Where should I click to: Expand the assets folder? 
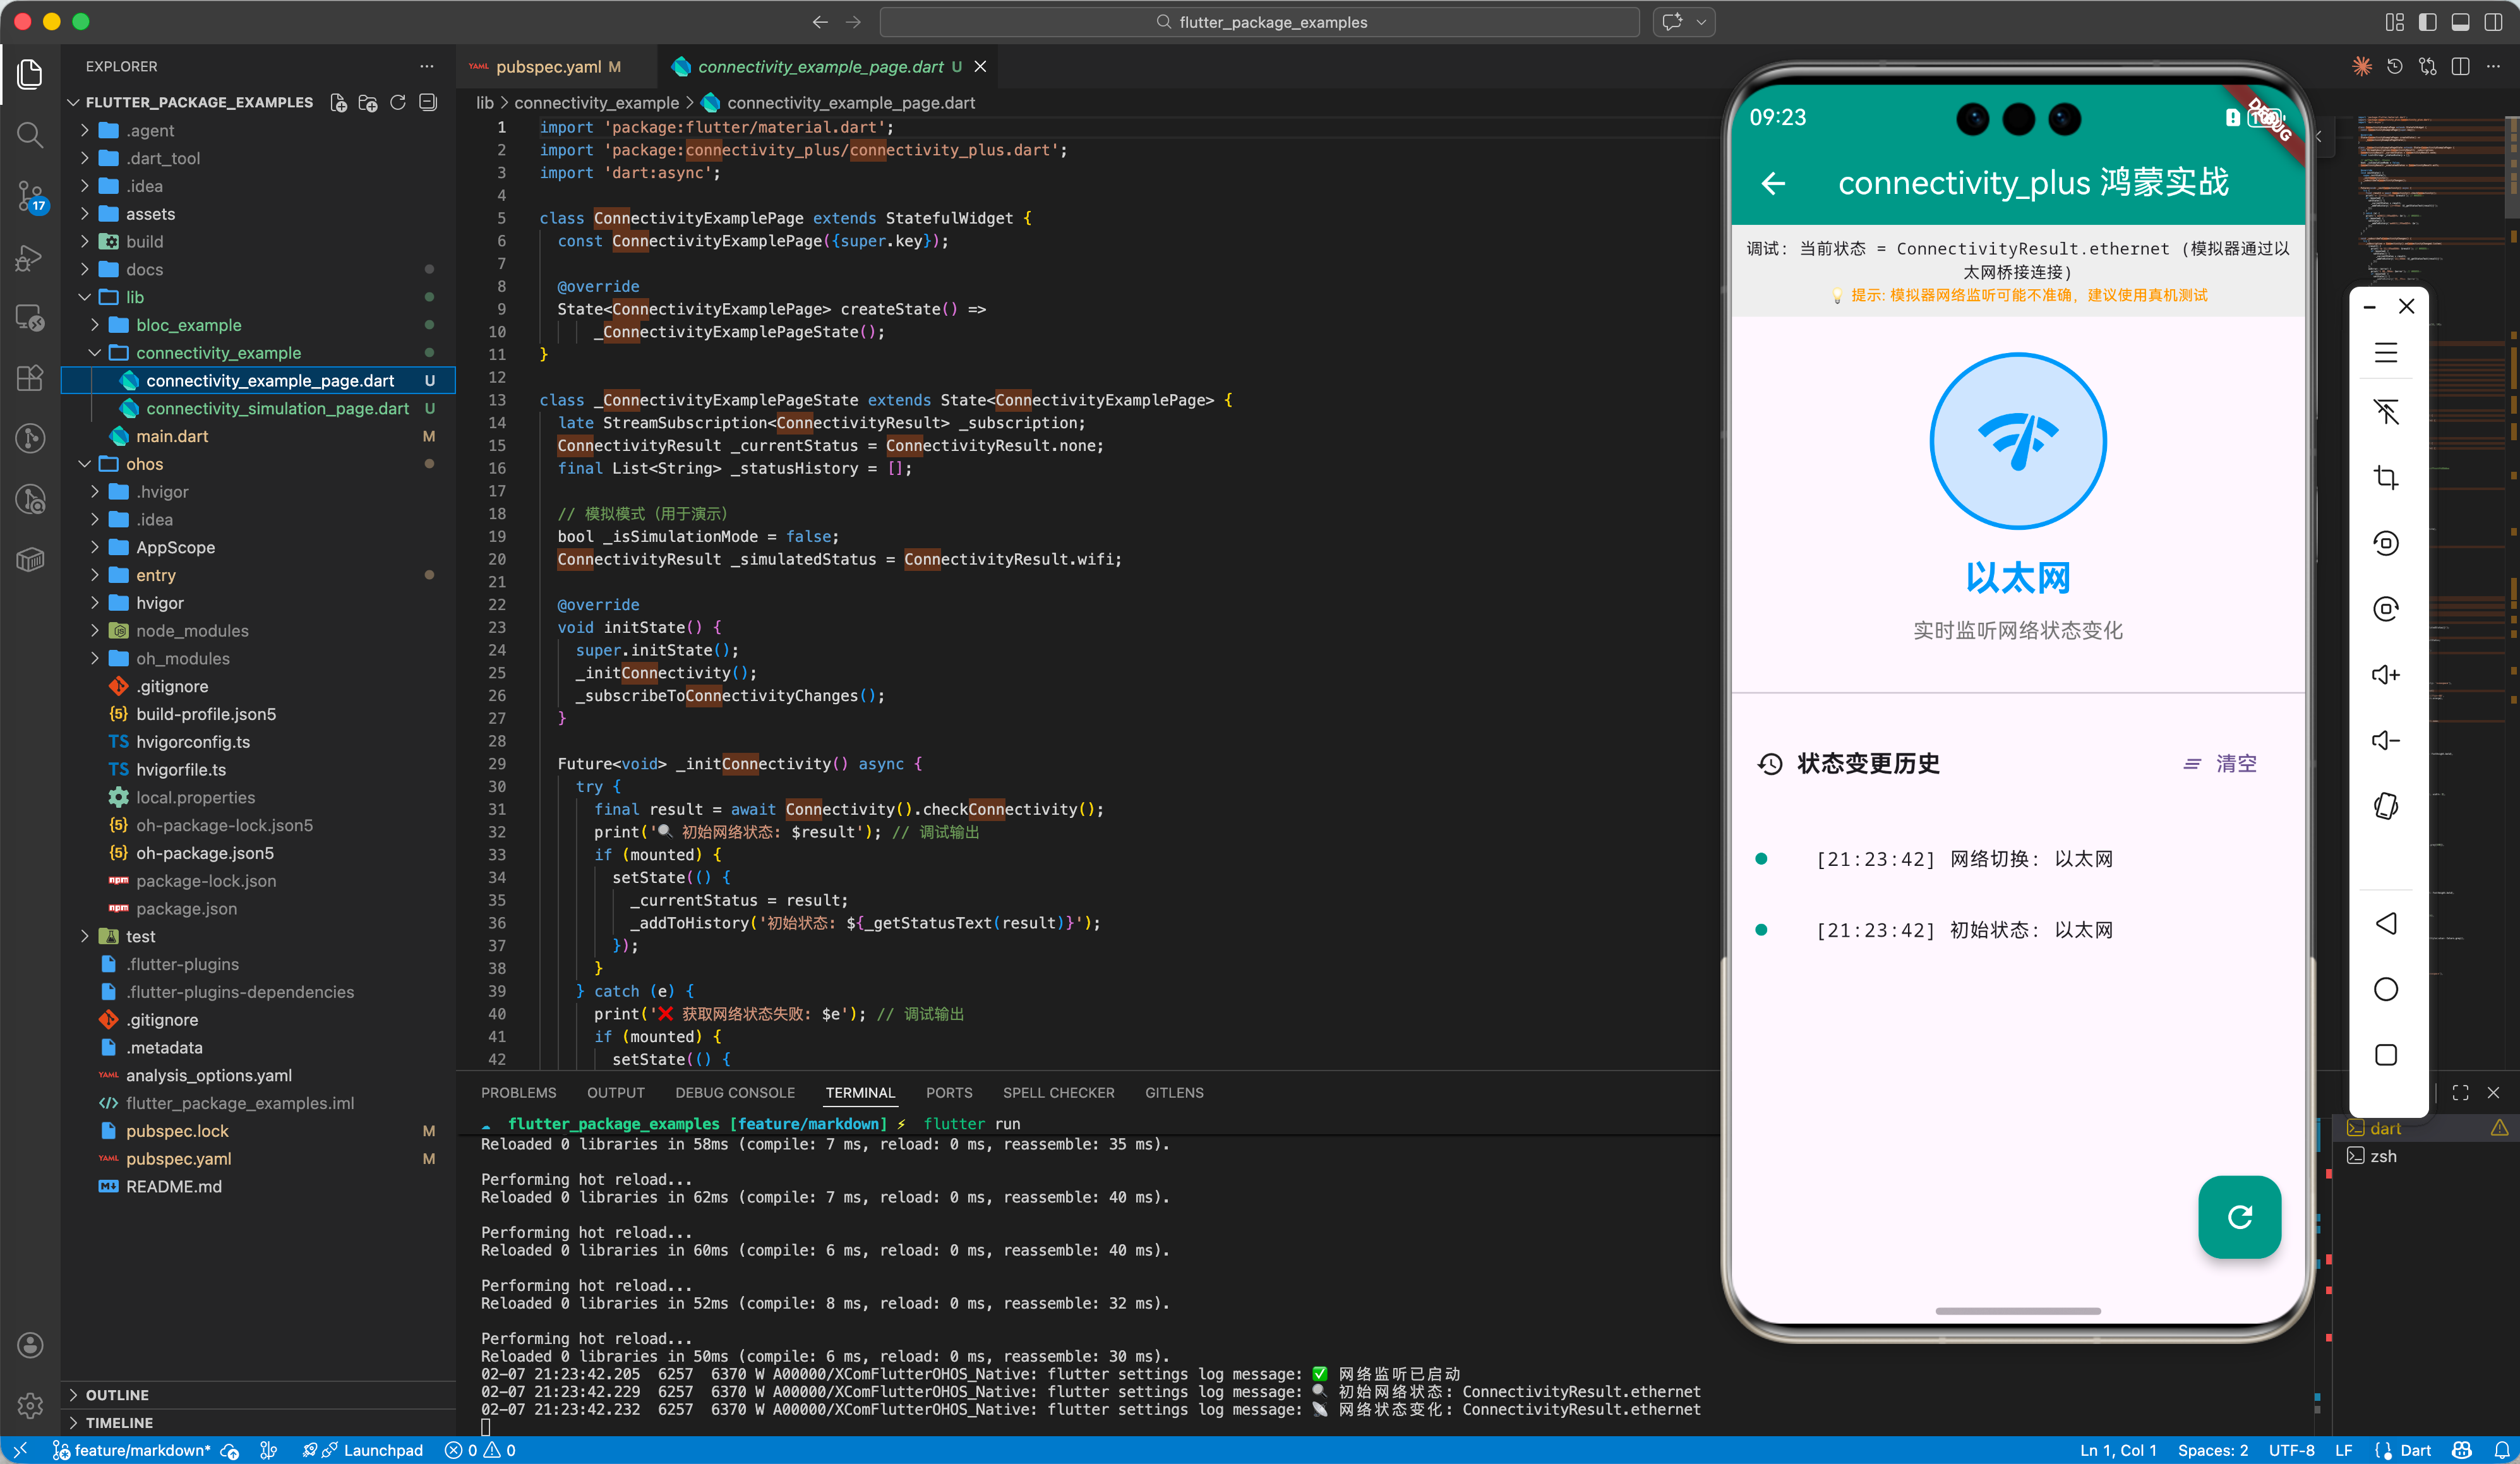coord(150,214)
